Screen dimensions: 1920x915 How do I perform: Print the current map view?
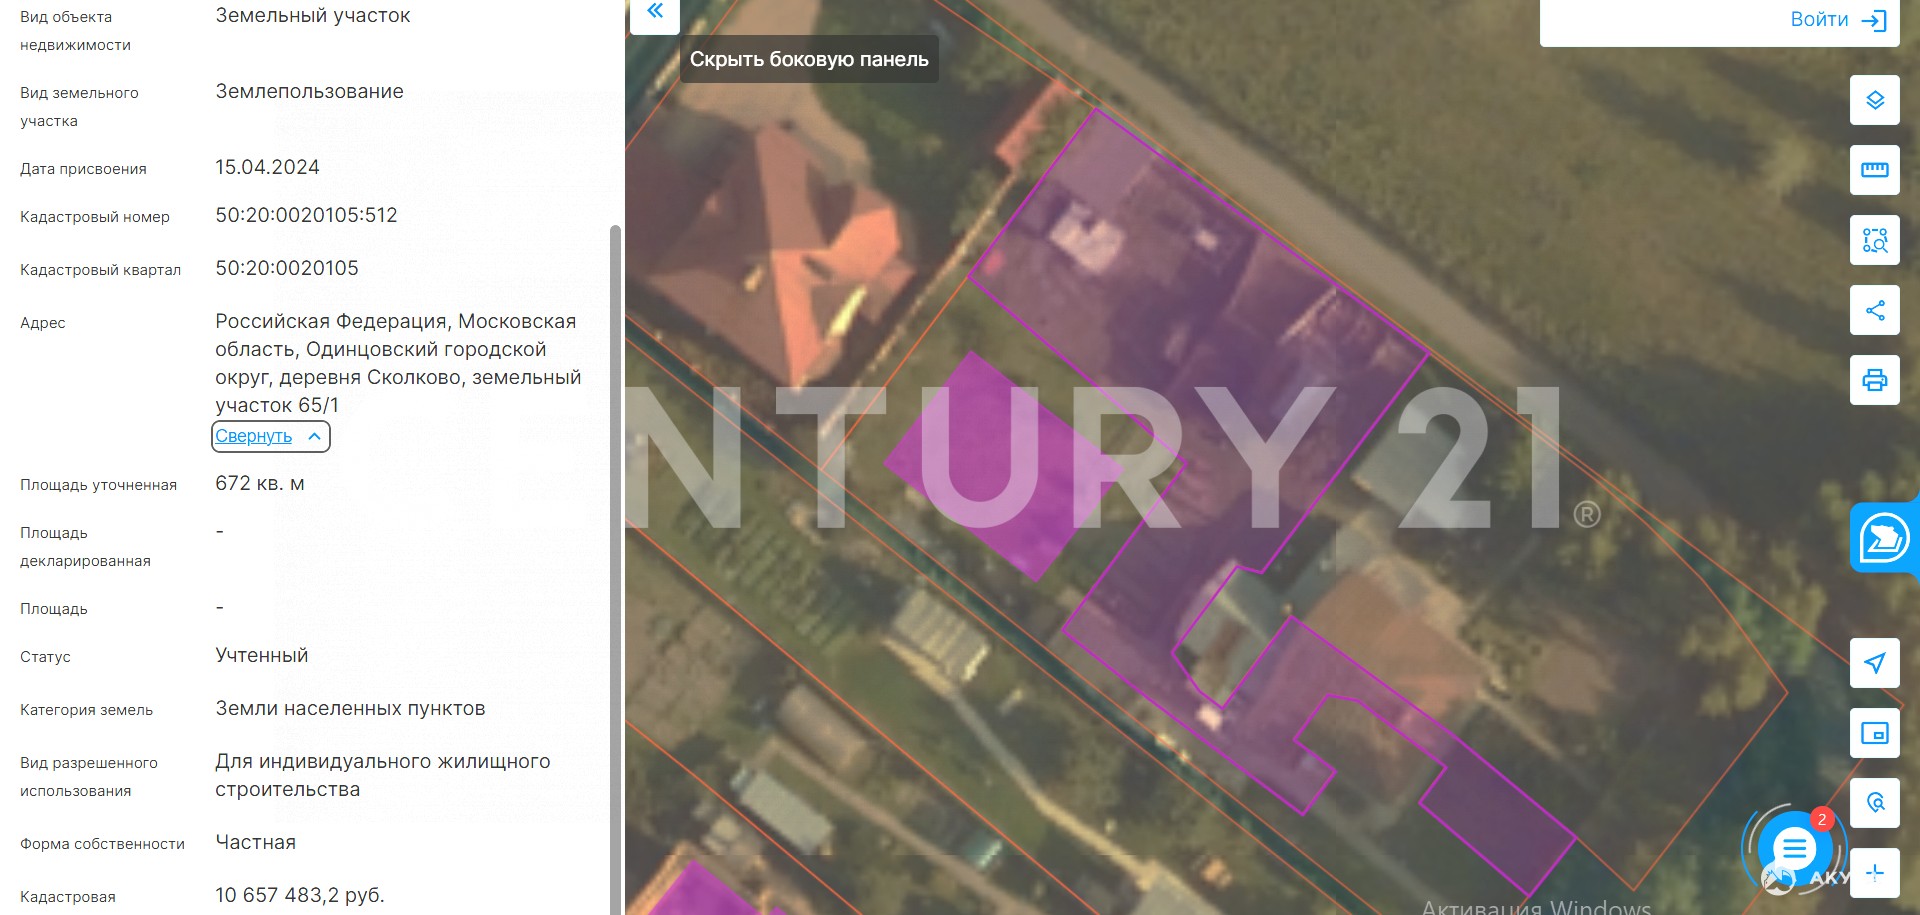(x=1874, y=380)
